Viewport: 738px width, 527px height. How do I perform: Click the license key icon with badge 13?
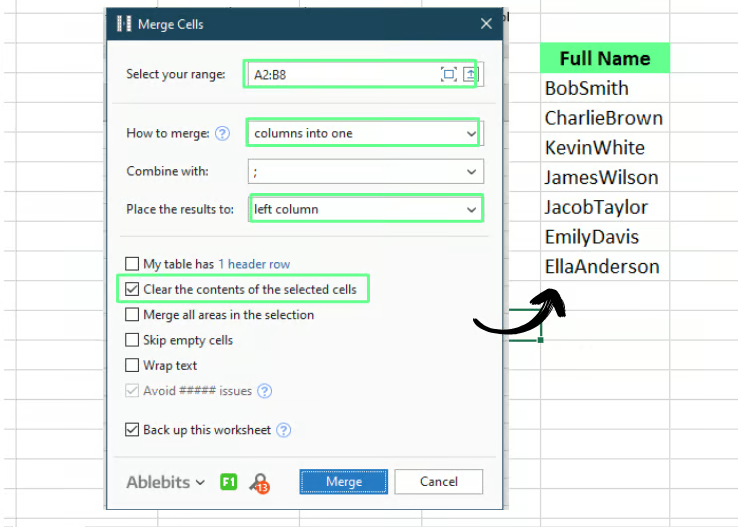[260, 483]
